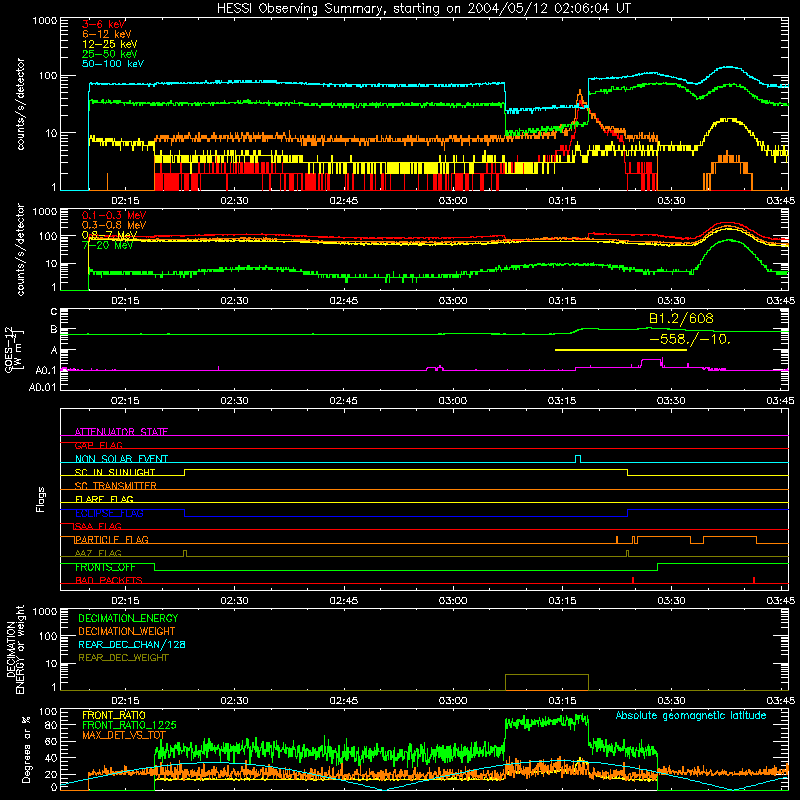
Task: Click the 0.1-0.3 MeV legend entry
Action: click(114, 215)
